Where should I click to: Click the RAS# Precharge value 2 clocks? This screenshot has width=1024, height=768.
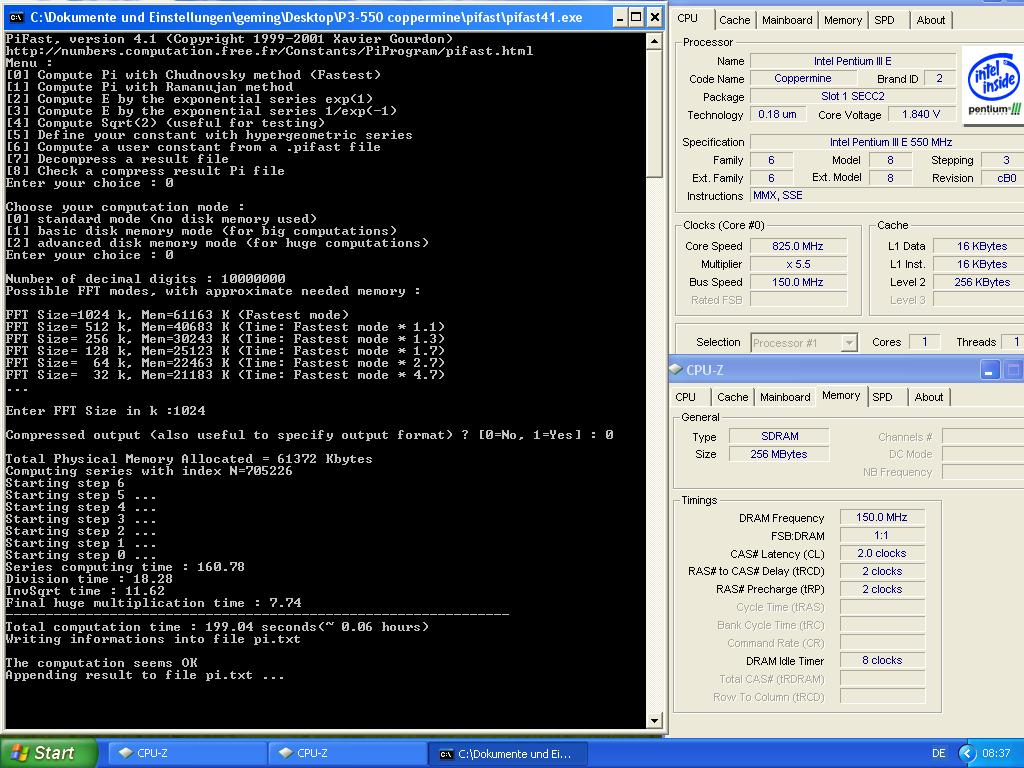coord(882,589)
